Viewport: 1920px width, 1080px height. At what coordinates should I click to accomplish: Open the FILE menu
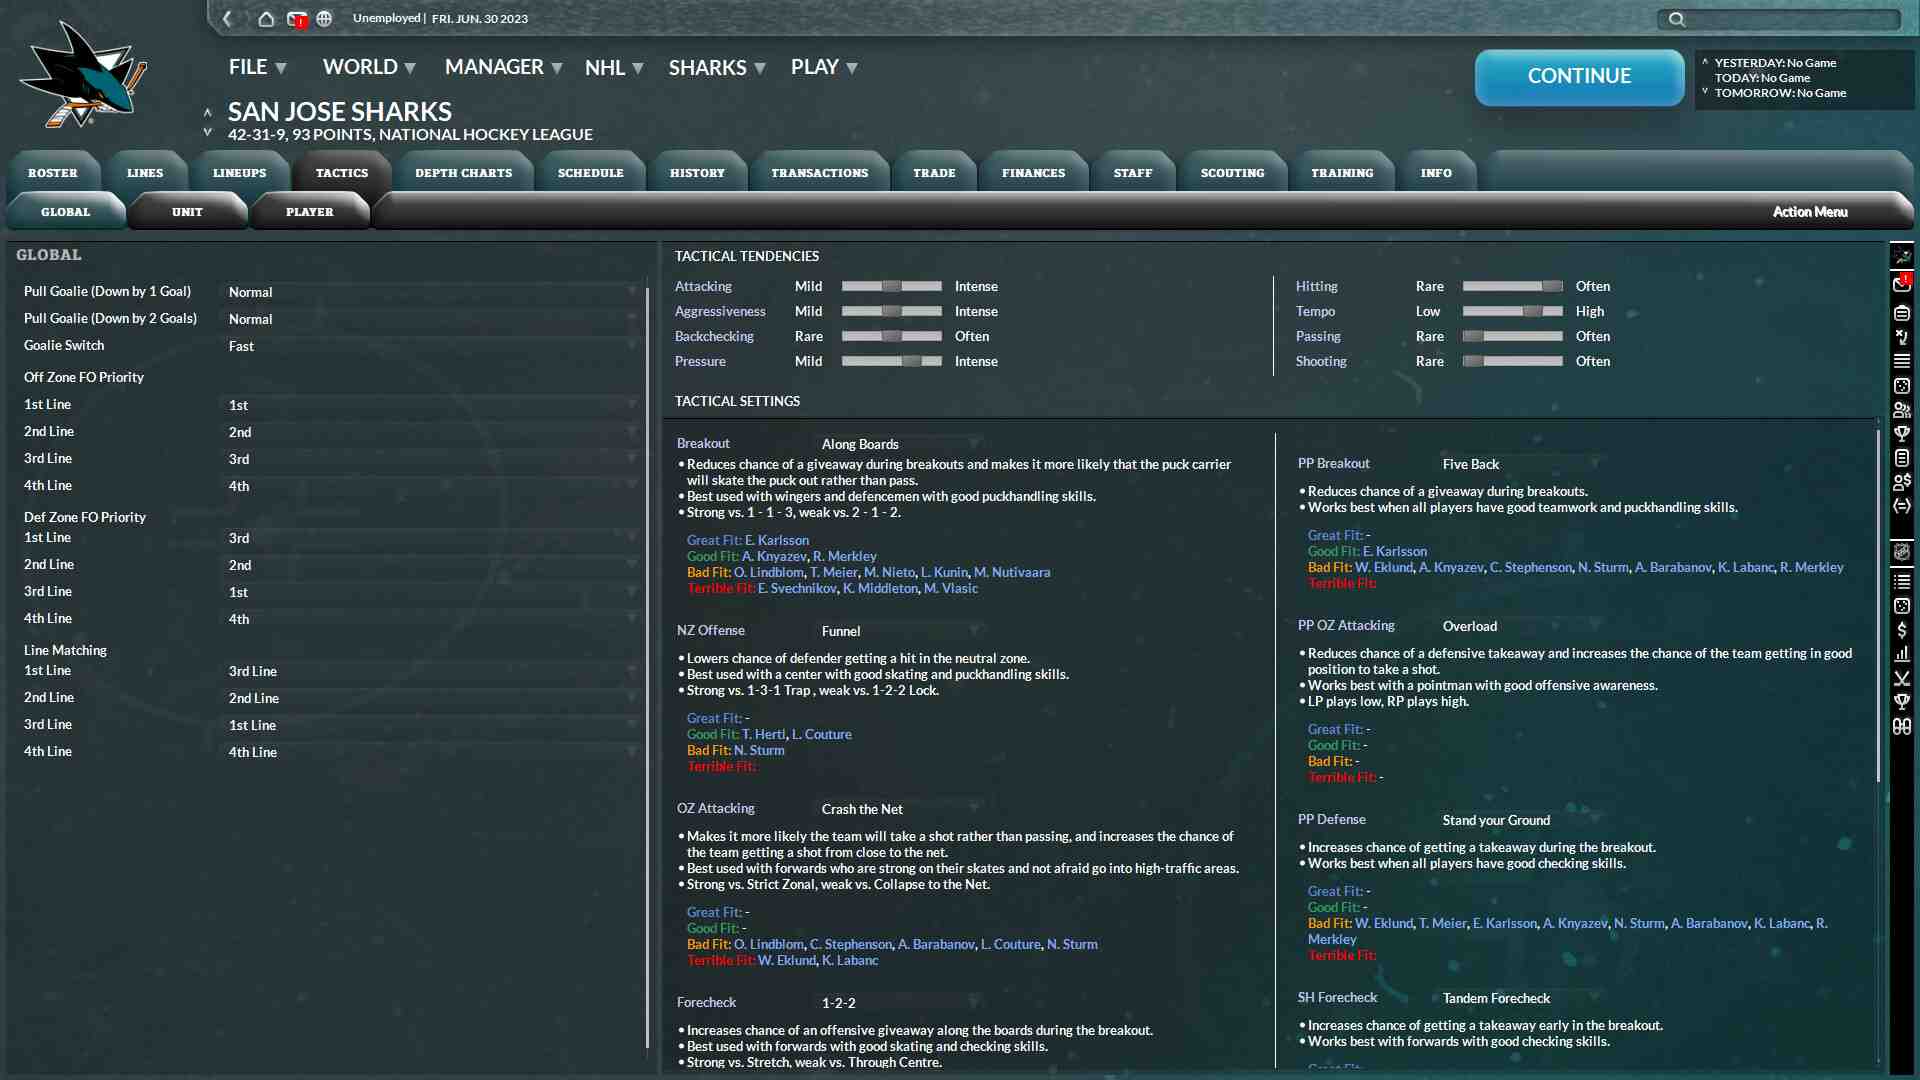tap(258, 67)
